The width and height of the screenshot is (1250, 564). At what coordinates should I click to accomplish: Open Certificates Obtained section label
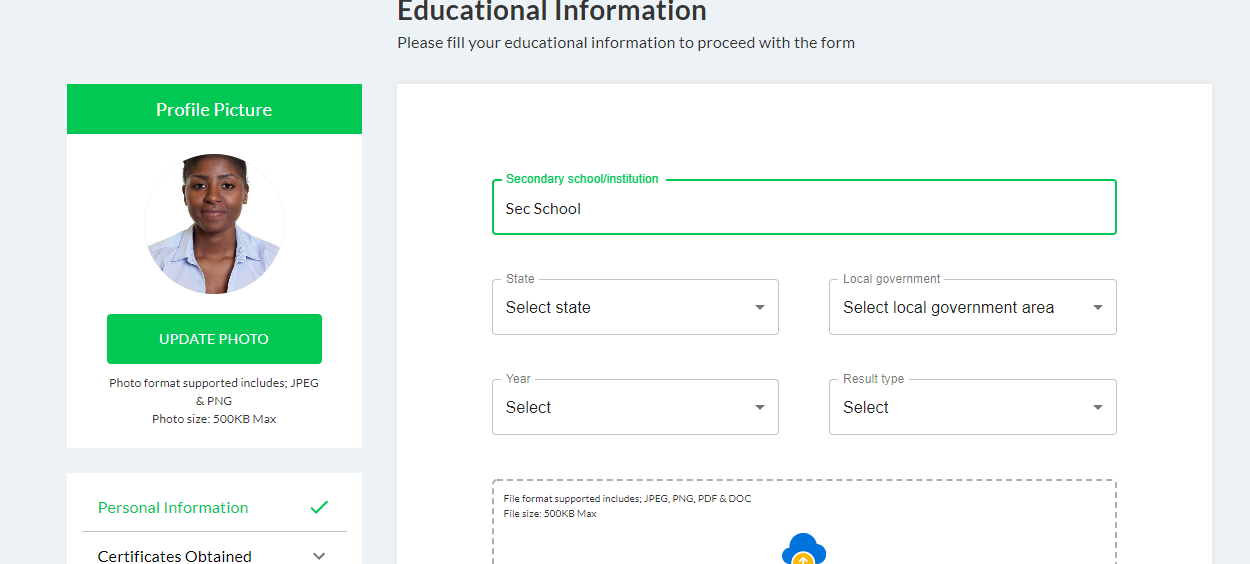[x=175, y=556]
